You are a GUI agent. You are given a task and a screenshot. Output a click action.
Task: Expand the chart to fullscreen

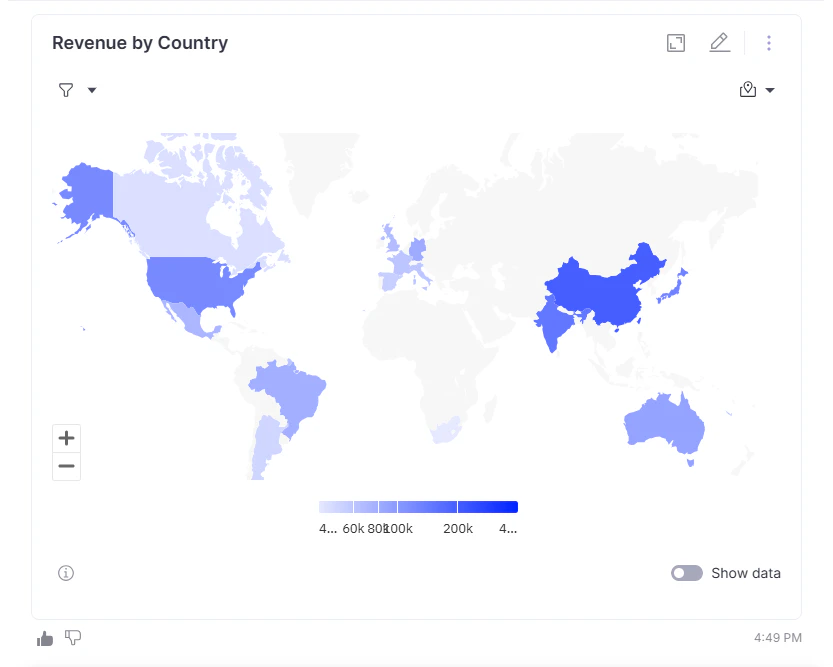tap(675, 42)
